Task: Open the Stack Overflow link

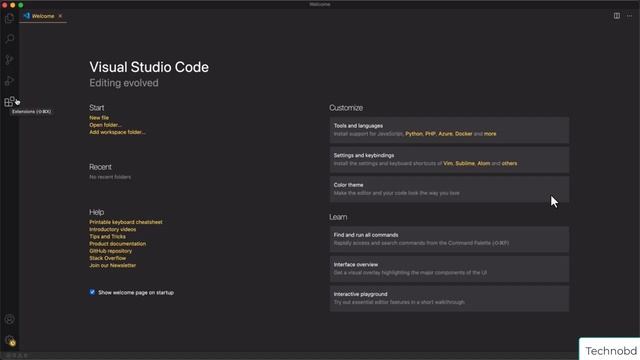Action: click(x=108, y=258)
